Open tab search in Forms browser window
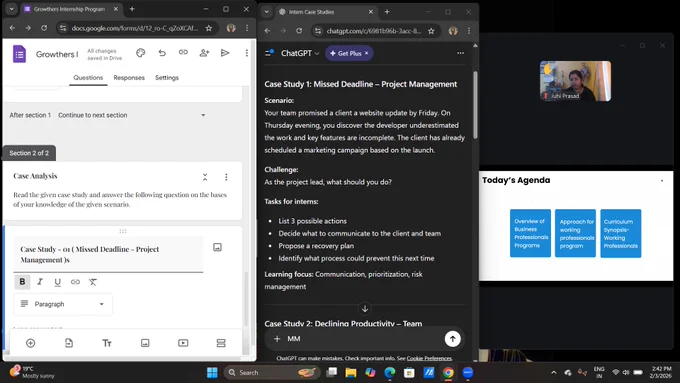Screen dimensions: 680x383 coord(12,9)
